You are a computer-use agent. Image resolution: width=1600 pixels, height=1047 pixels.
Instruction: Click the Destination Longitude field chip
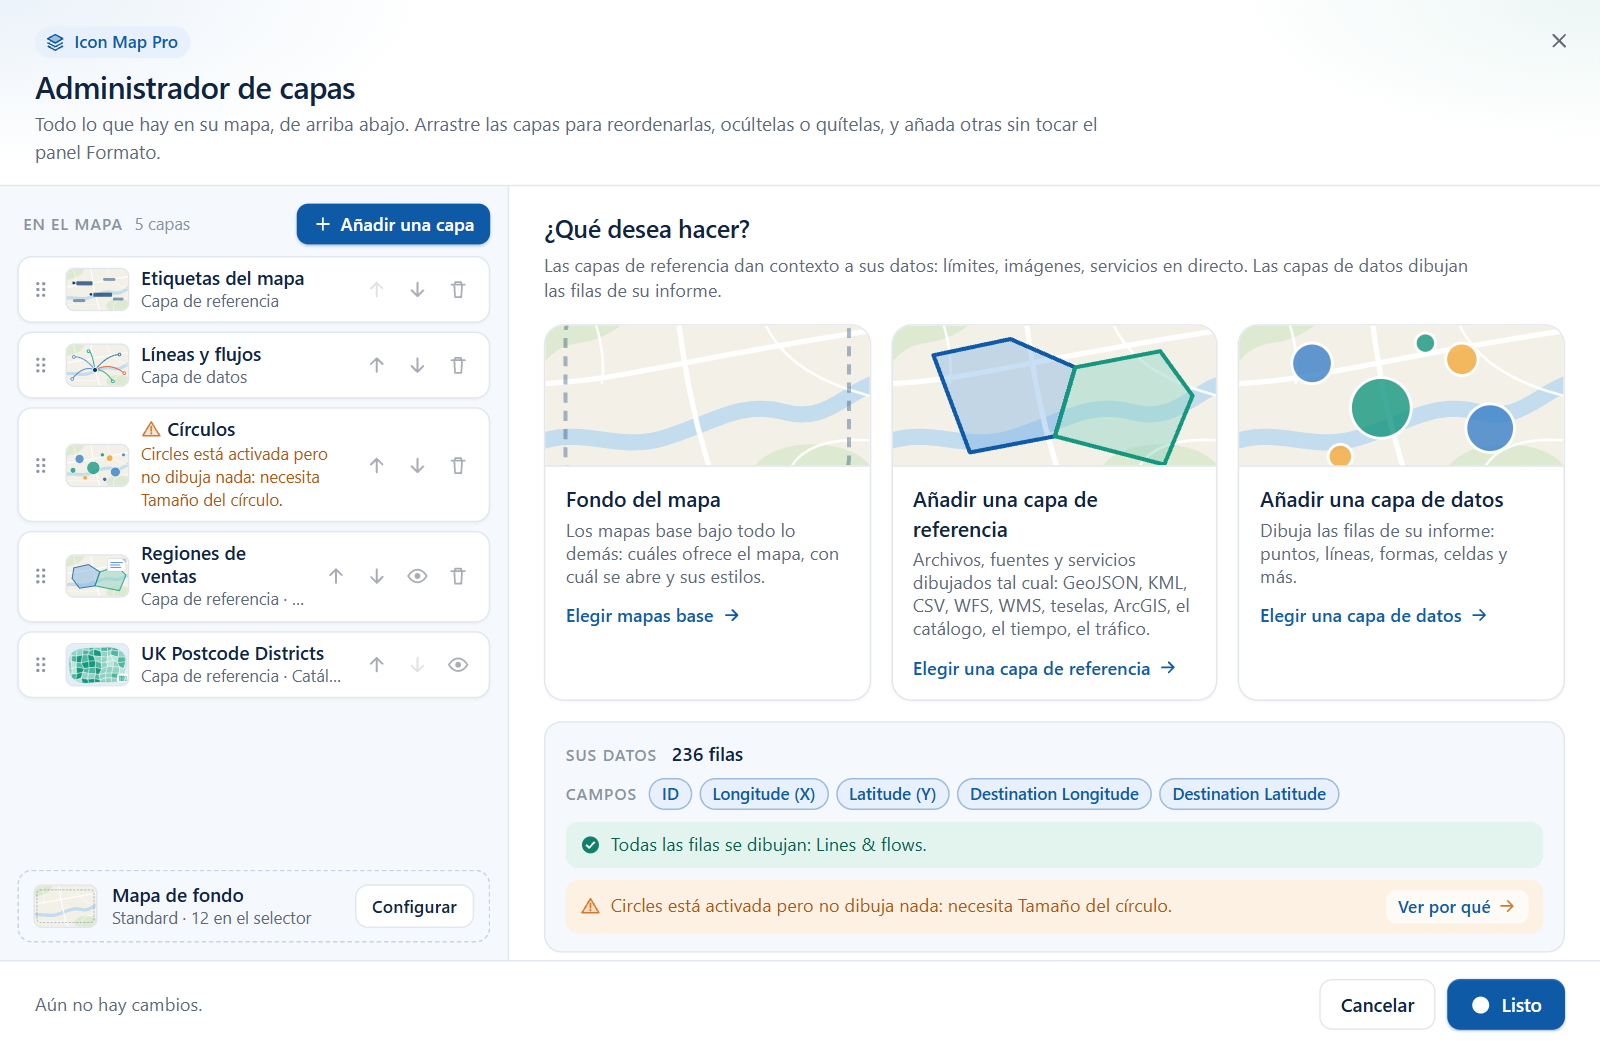(1054, 794)
